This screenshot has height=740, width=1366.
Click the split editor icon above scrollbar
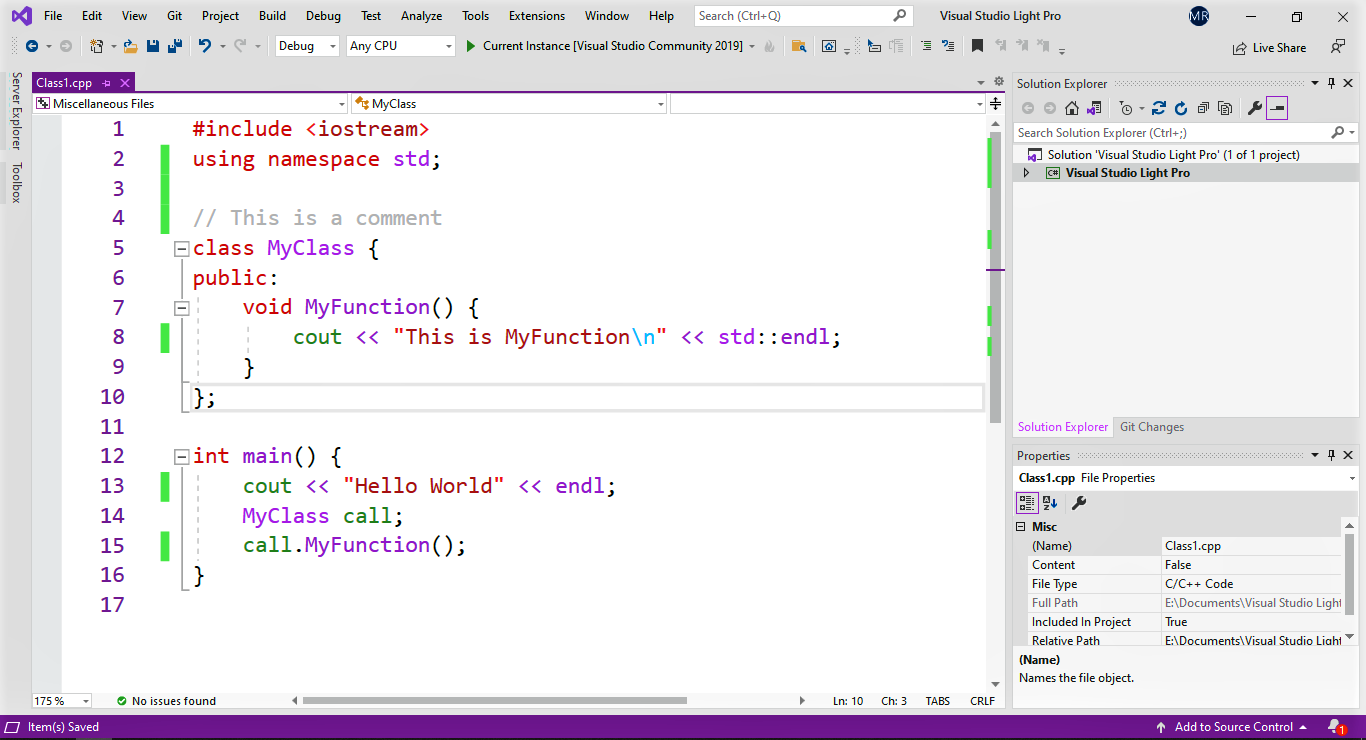point(995,104)
